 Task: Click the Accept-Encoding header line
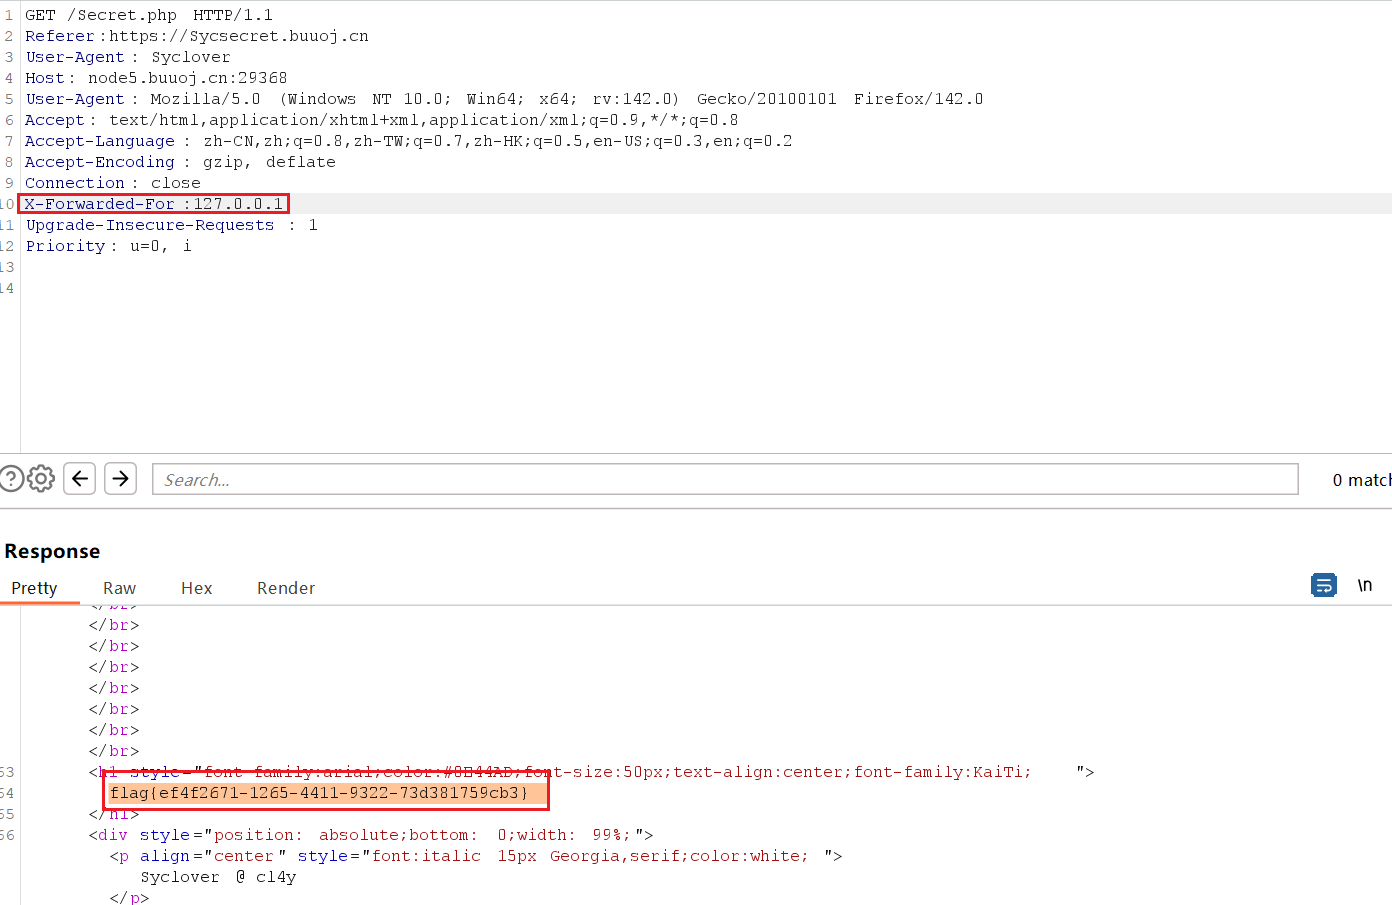tap(180, 162)
